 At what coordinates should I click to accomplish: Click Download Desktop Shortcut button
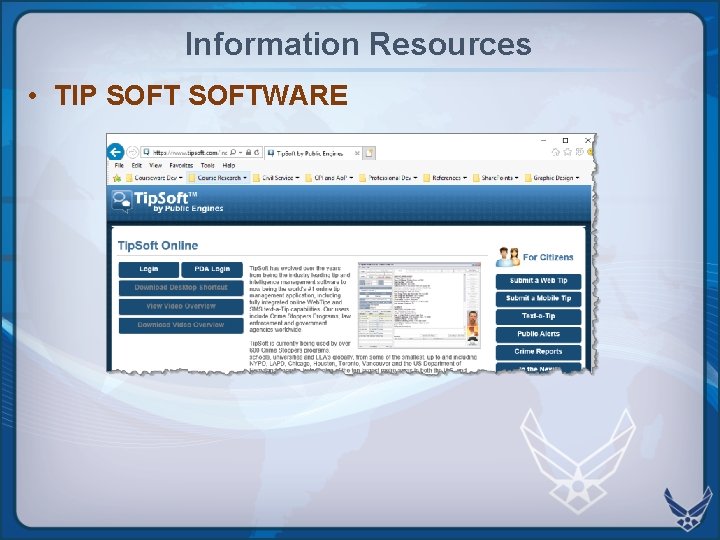pyautogui.click(x=181, y=288)
